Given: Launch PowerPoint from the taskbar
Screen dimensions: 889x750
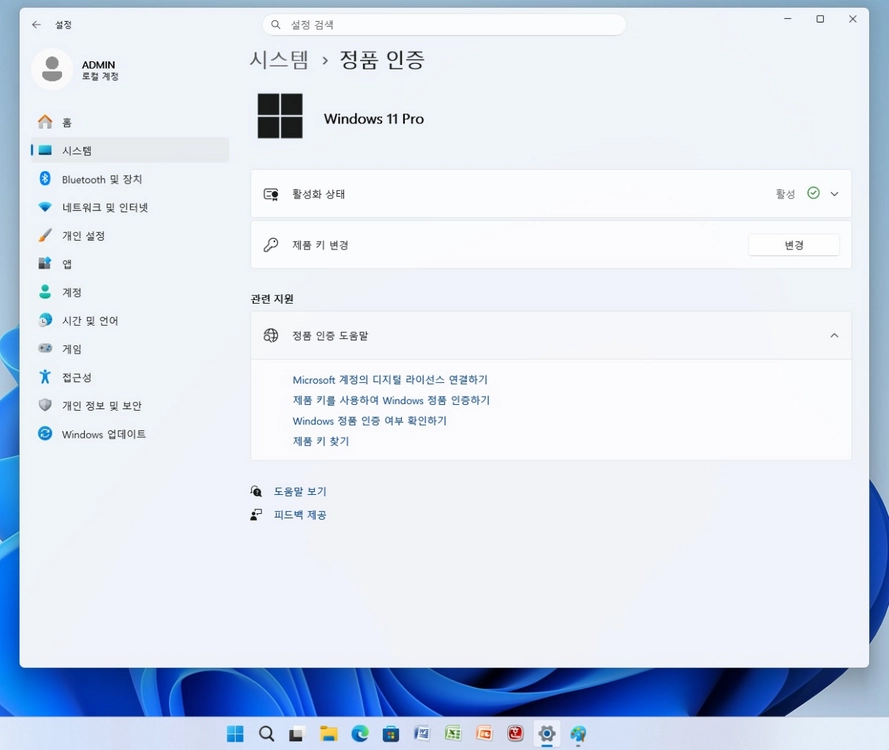Looking at the screenshot, I should coord(484,734).
